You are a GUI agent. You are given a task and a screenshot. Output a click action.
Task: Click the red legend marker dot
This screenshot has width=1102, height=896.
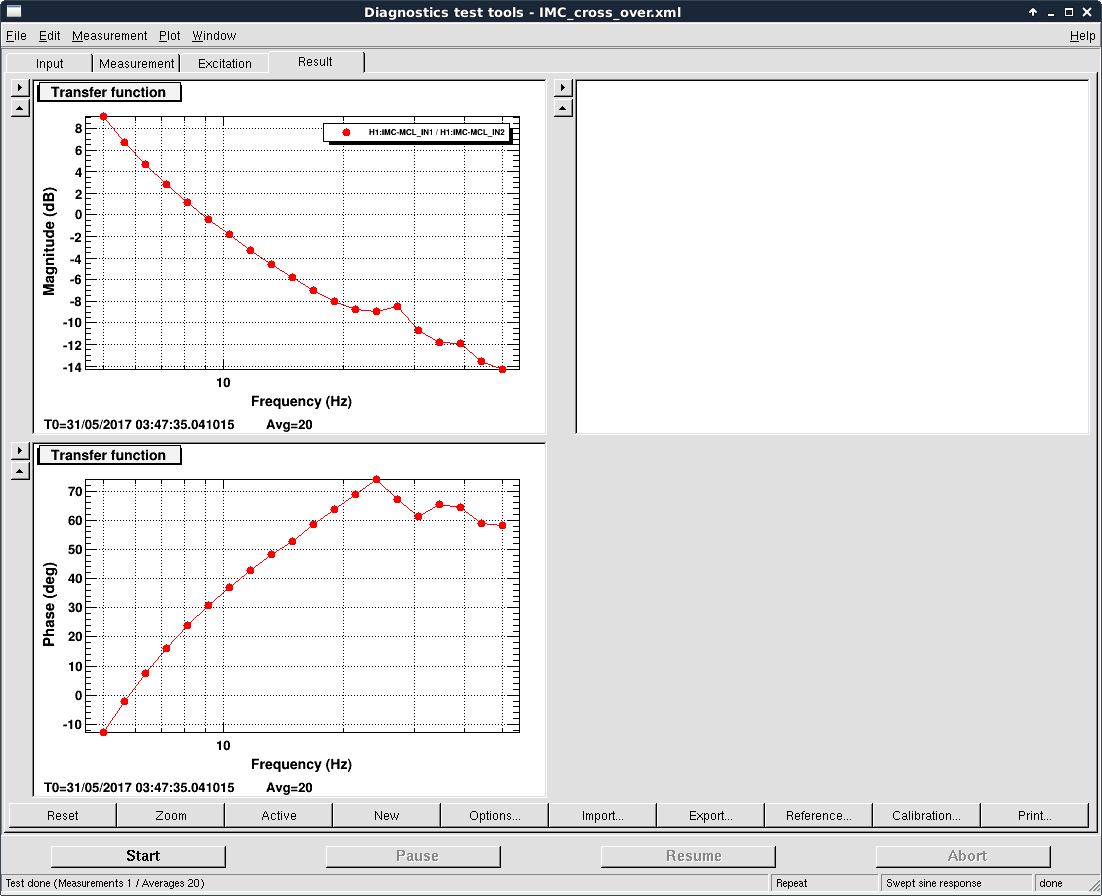pyautogui.click(x=346, y=132)
